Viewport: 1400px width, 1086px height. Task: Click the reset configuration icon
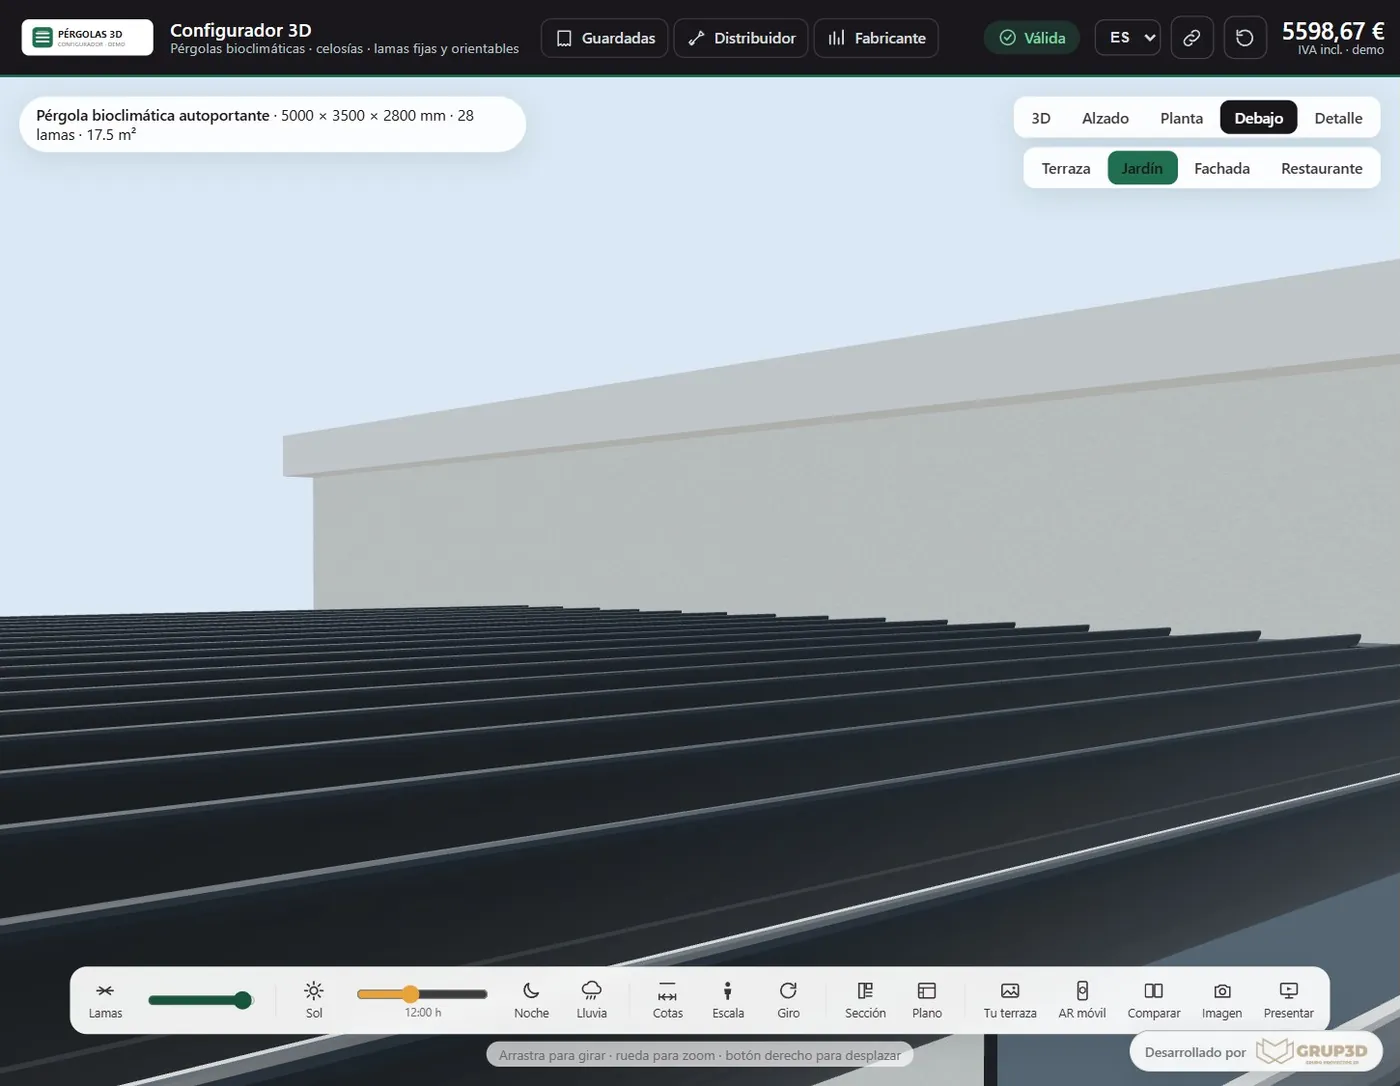1245,38
